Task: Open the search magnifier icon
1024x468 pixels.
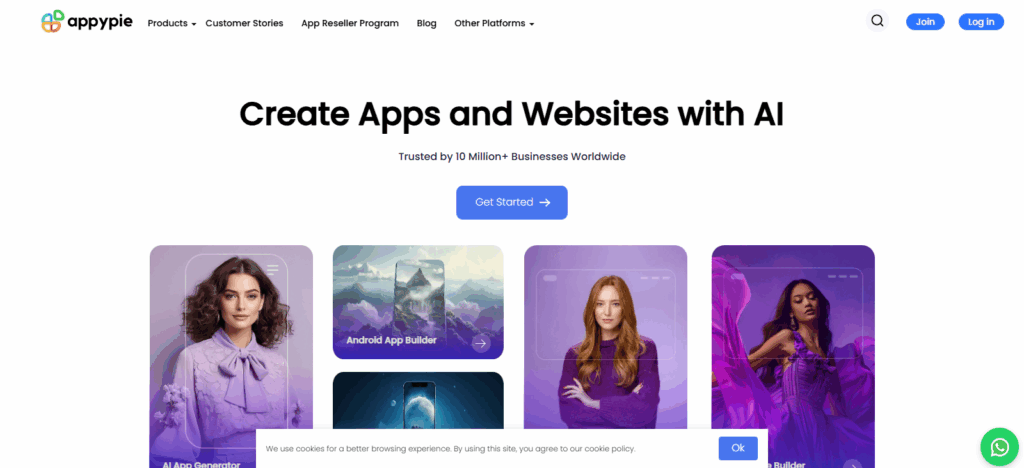Action: (x=877, y=21)
